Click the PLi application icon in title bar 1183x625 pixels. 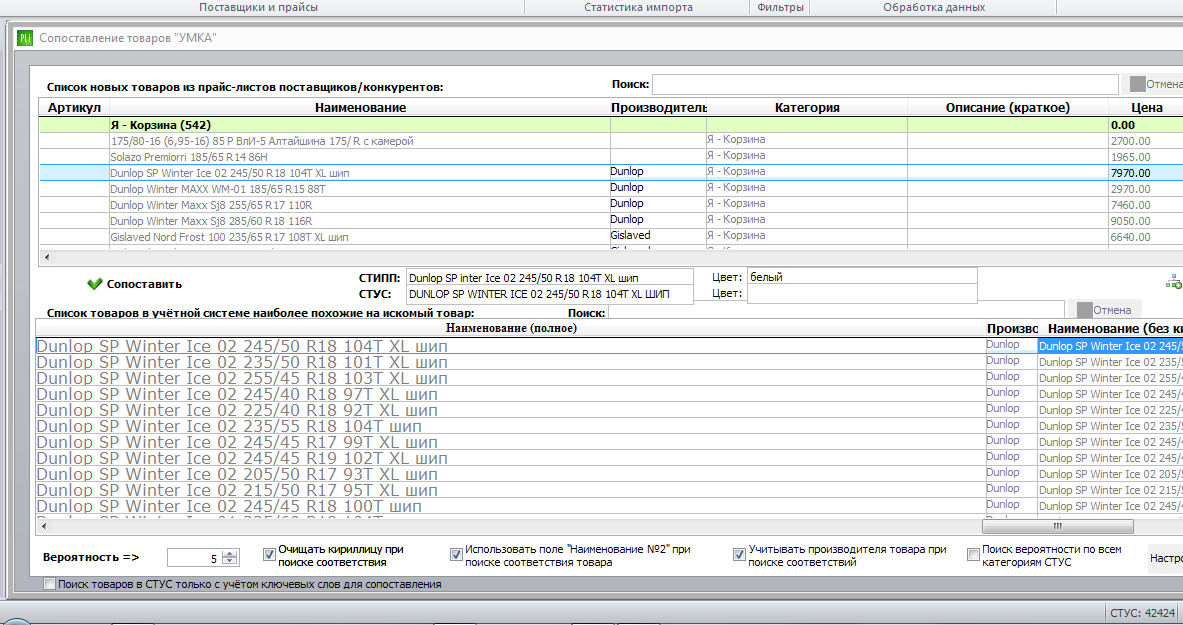(25, 38)
